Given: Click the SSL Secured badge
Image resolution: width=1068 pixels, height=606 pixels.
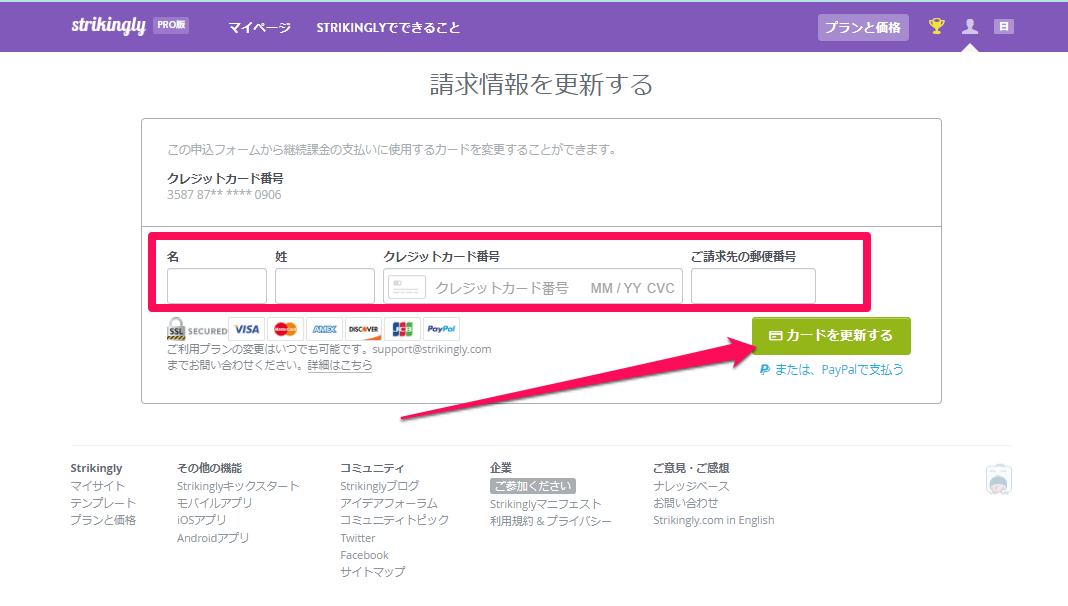Looking at the screenshot, I should 197,329.
